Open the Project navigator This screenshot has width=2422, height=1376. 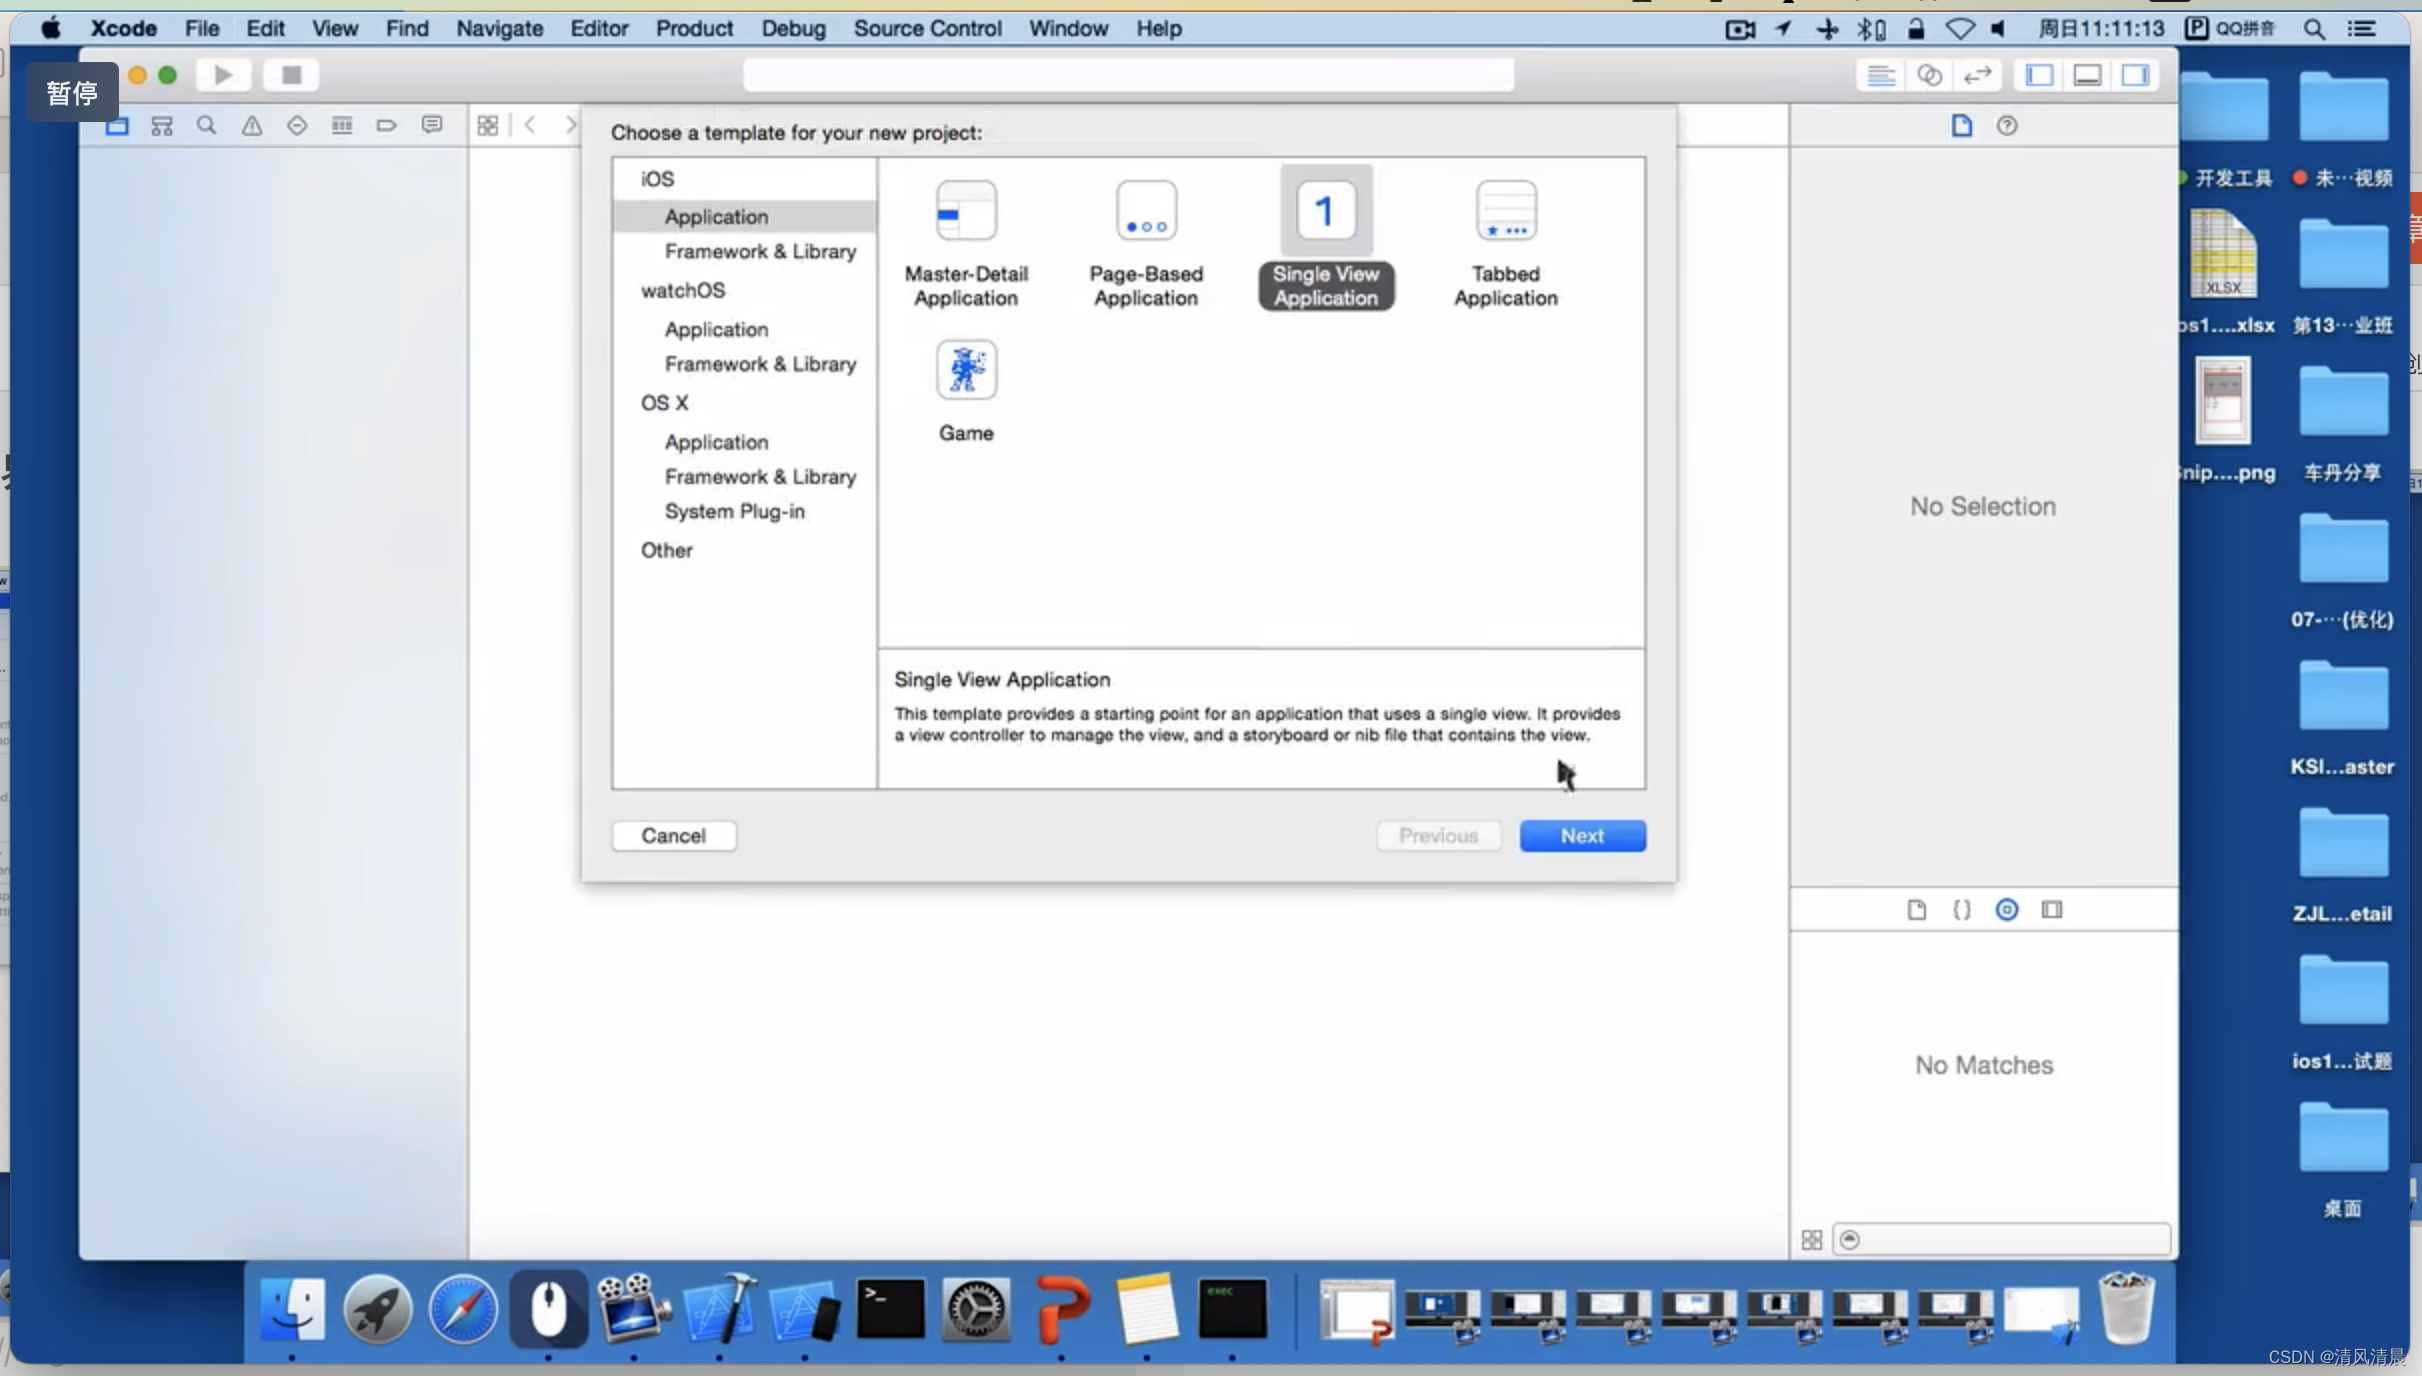tap(117, 125)
